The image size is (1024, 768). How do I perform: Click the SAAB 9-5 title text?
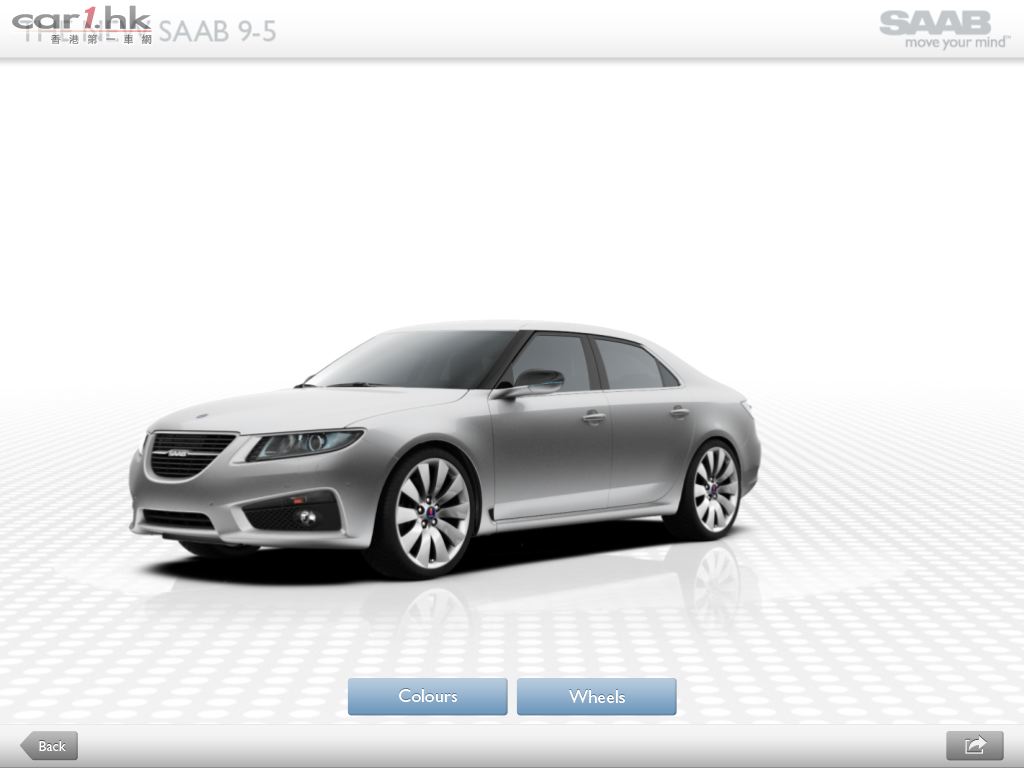pos(217,31)
